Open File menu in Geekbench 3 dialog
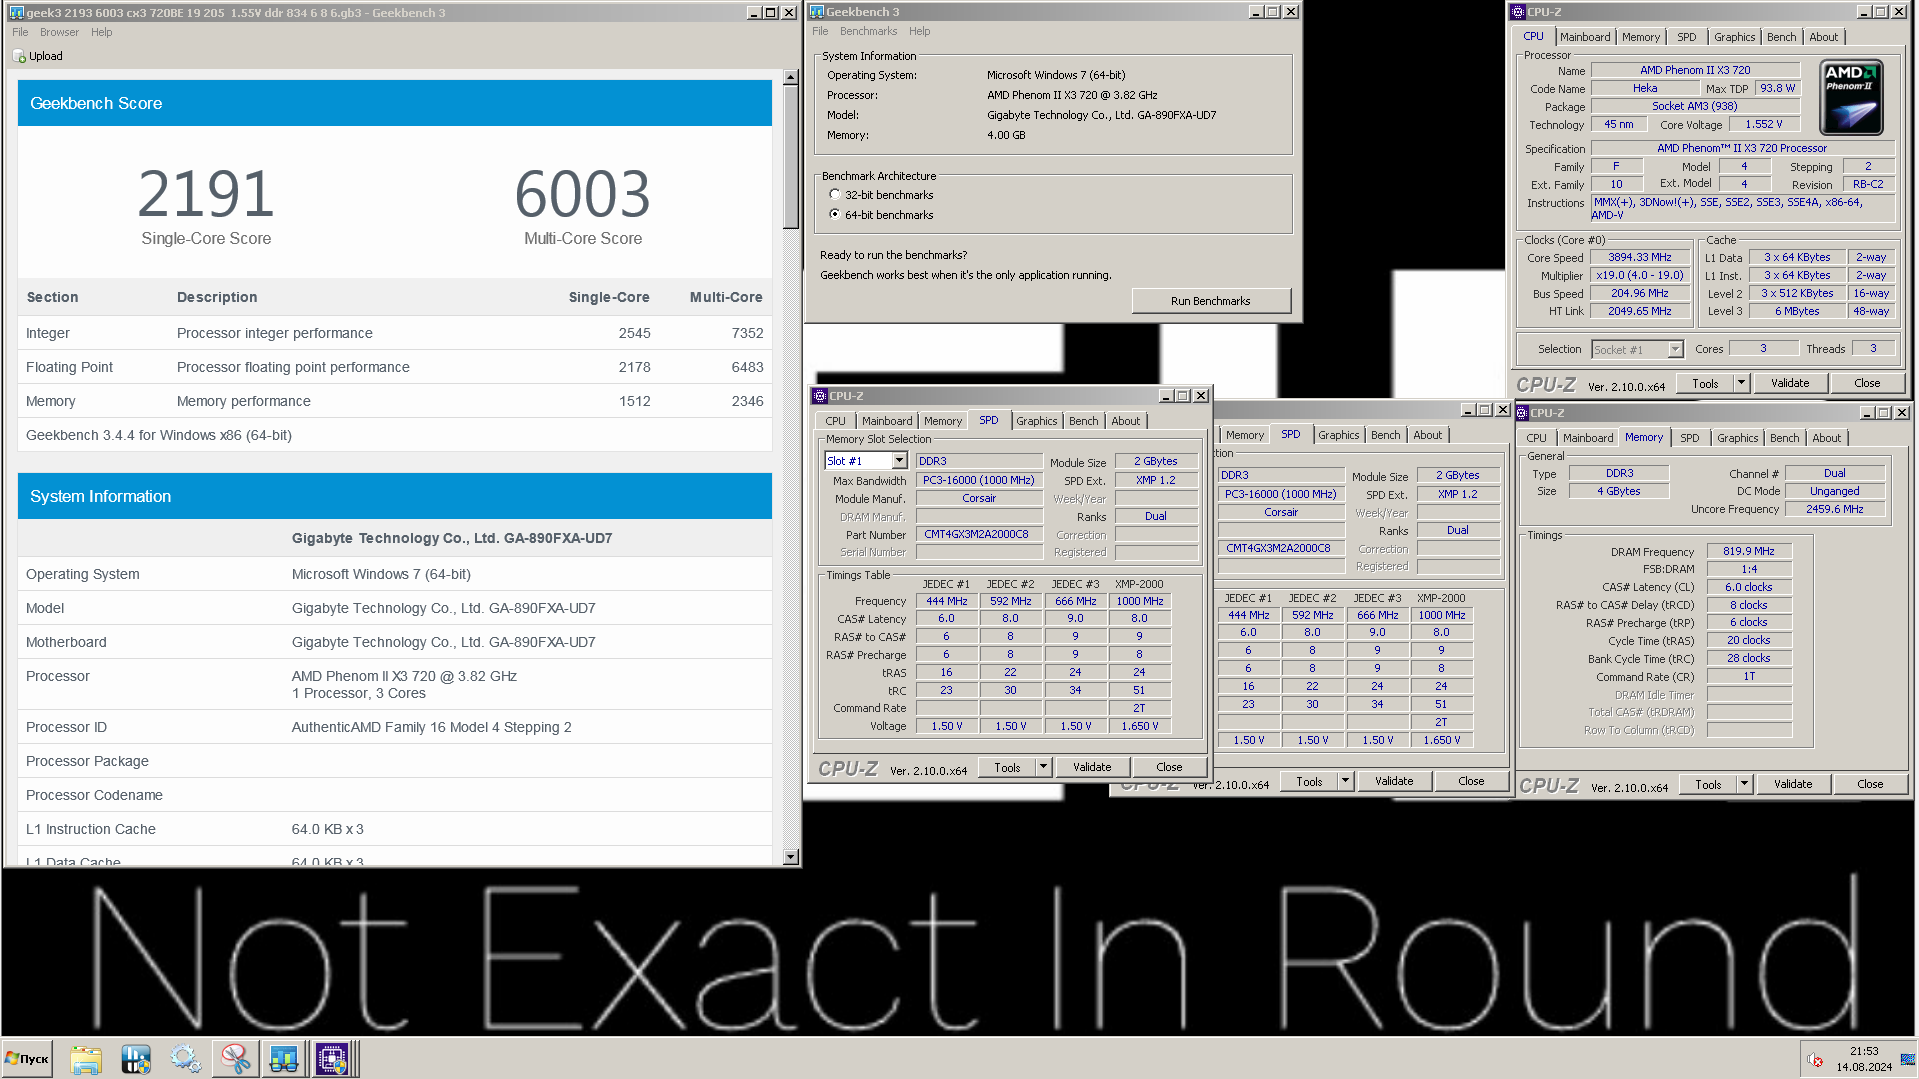 click(820, 31)
